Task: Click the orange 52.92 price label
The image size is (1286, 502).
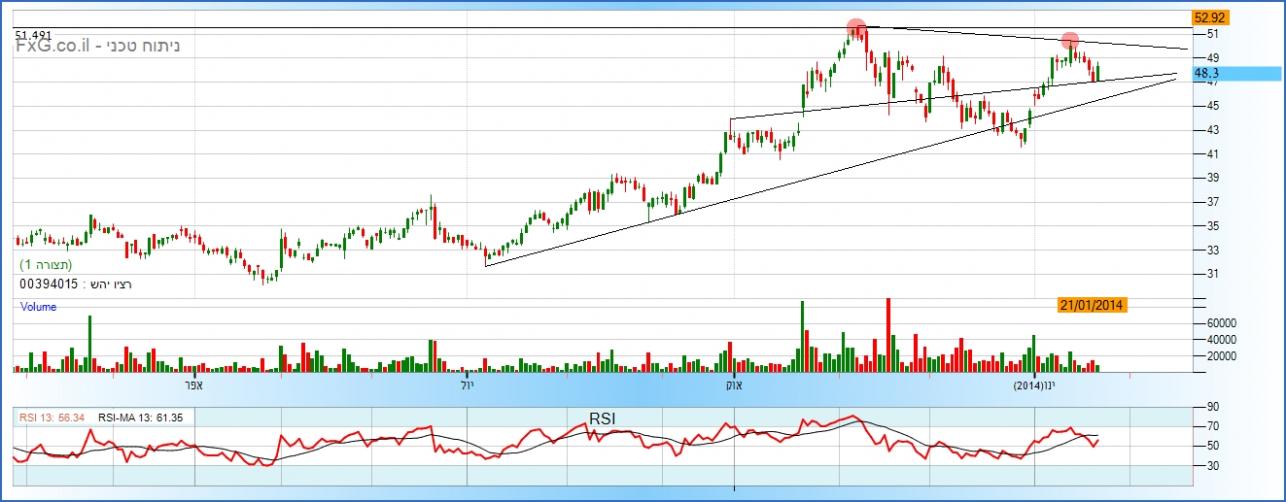Action: [x=1207, y=17]
